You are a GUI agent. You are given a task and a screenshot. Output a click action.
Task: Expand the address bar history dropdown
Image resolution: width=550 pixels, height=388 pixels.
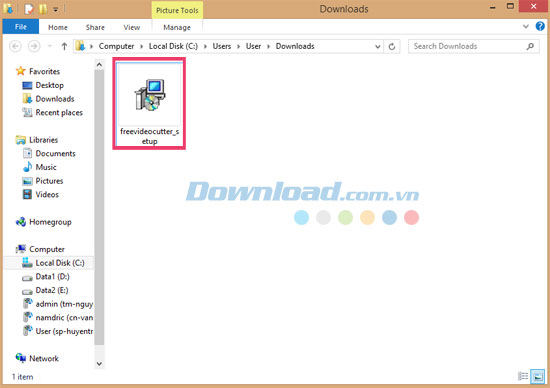tap(377, 46)
